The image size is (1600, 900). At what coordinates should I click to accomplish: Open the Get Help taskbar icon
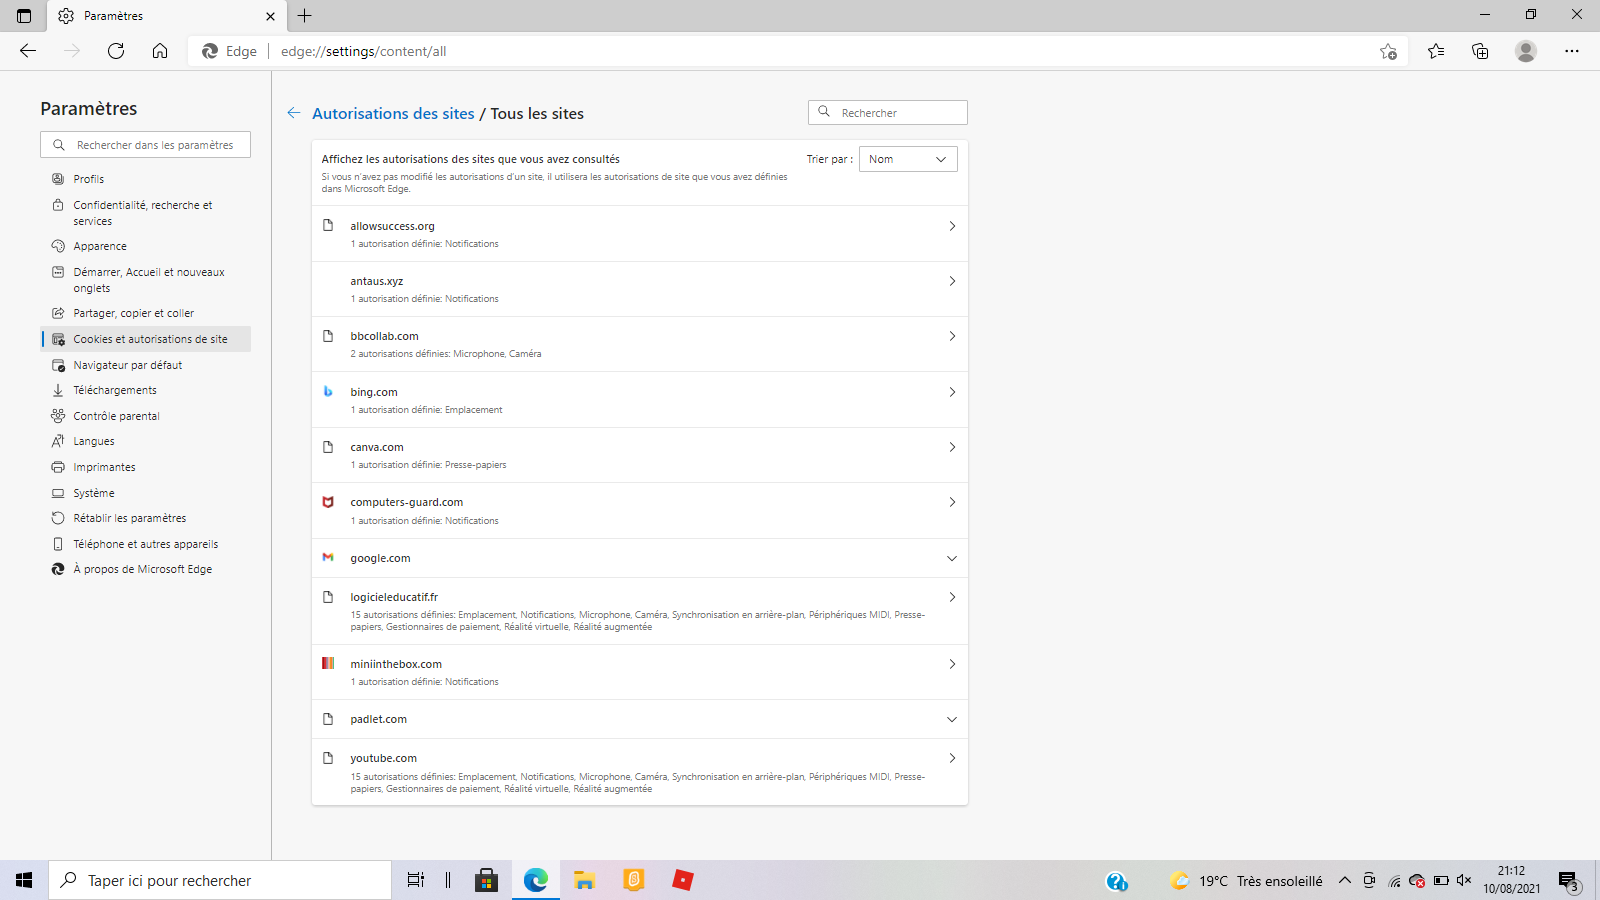pos(1117,880)
